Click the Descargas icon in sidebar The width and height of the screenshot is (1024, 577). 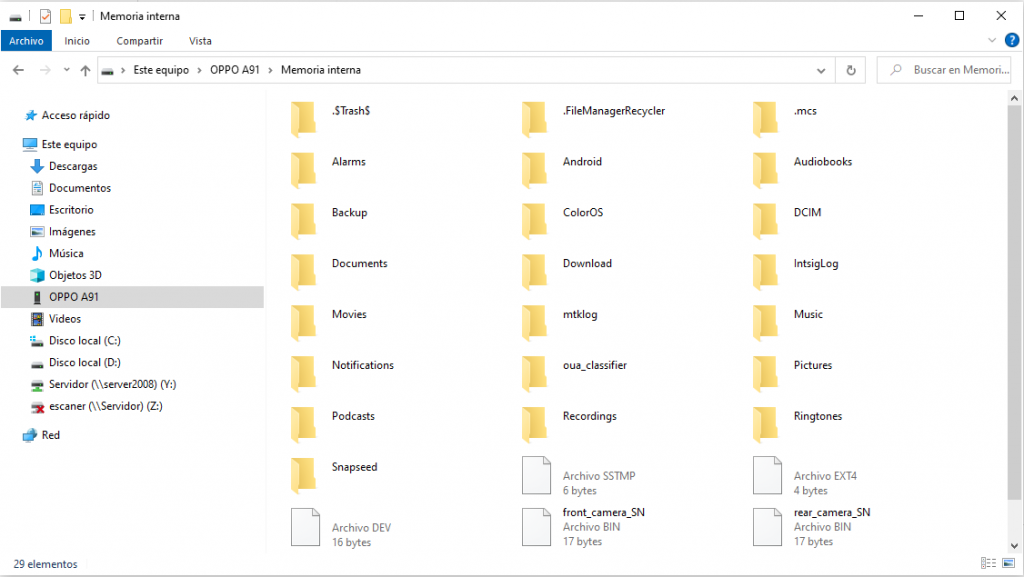(x=37, y=166)
